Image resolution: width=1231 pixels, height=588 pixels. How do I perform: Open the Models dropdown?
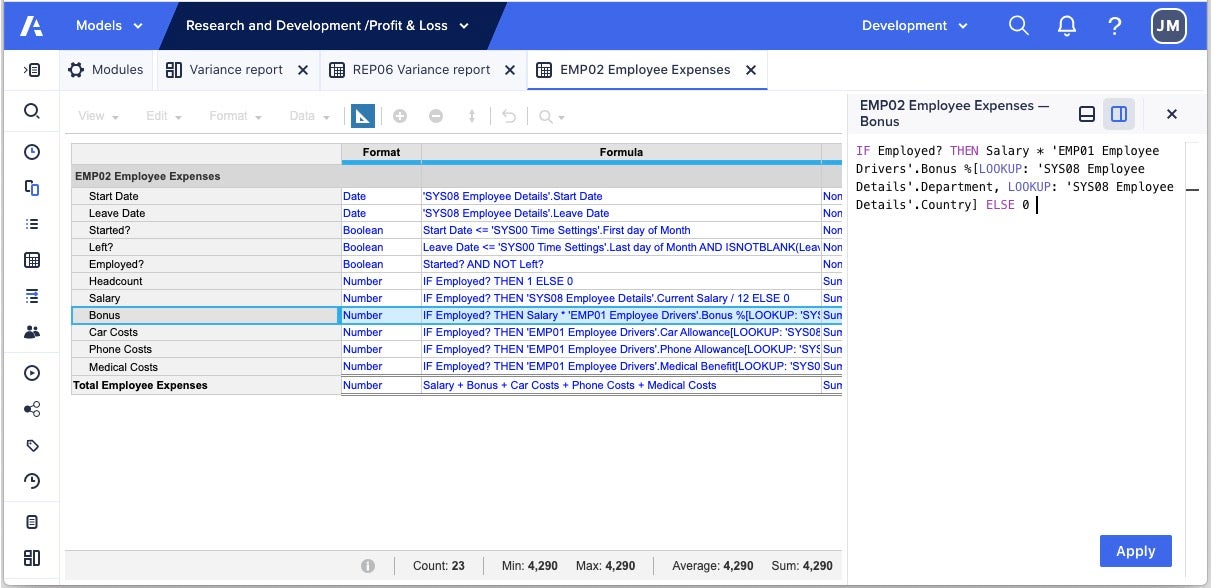click(x=109, y=26)
